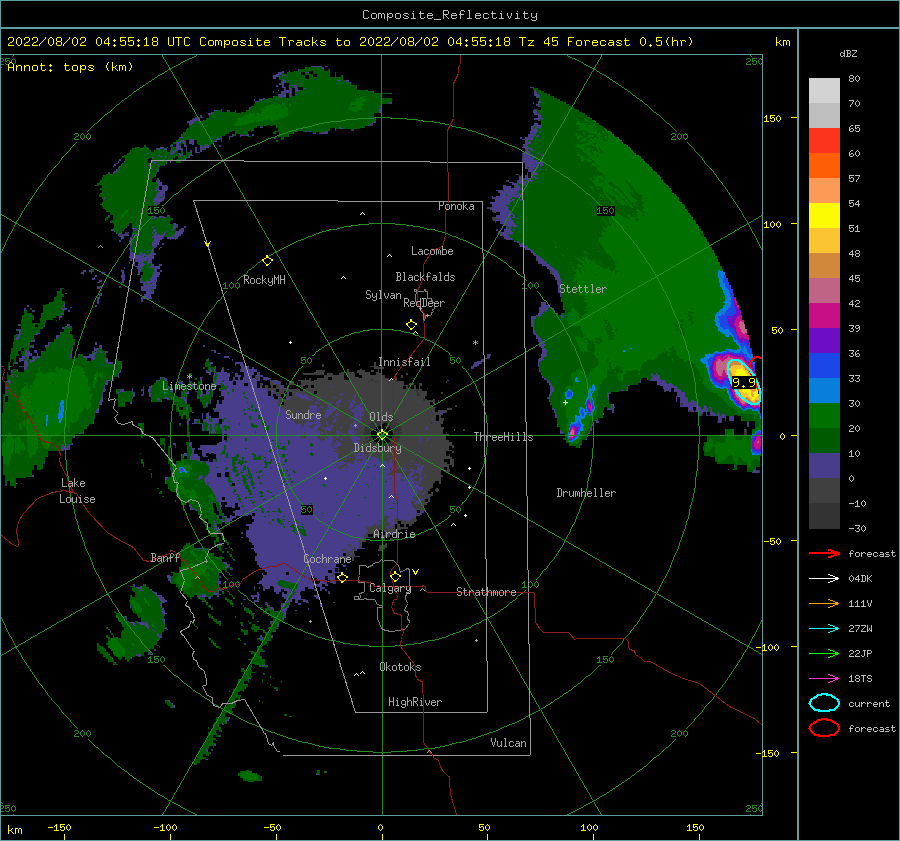Click the 'Annot: tops (km)' annotation text
The width and height of the screenshot is (900, 841).
[x=70, y=67]
